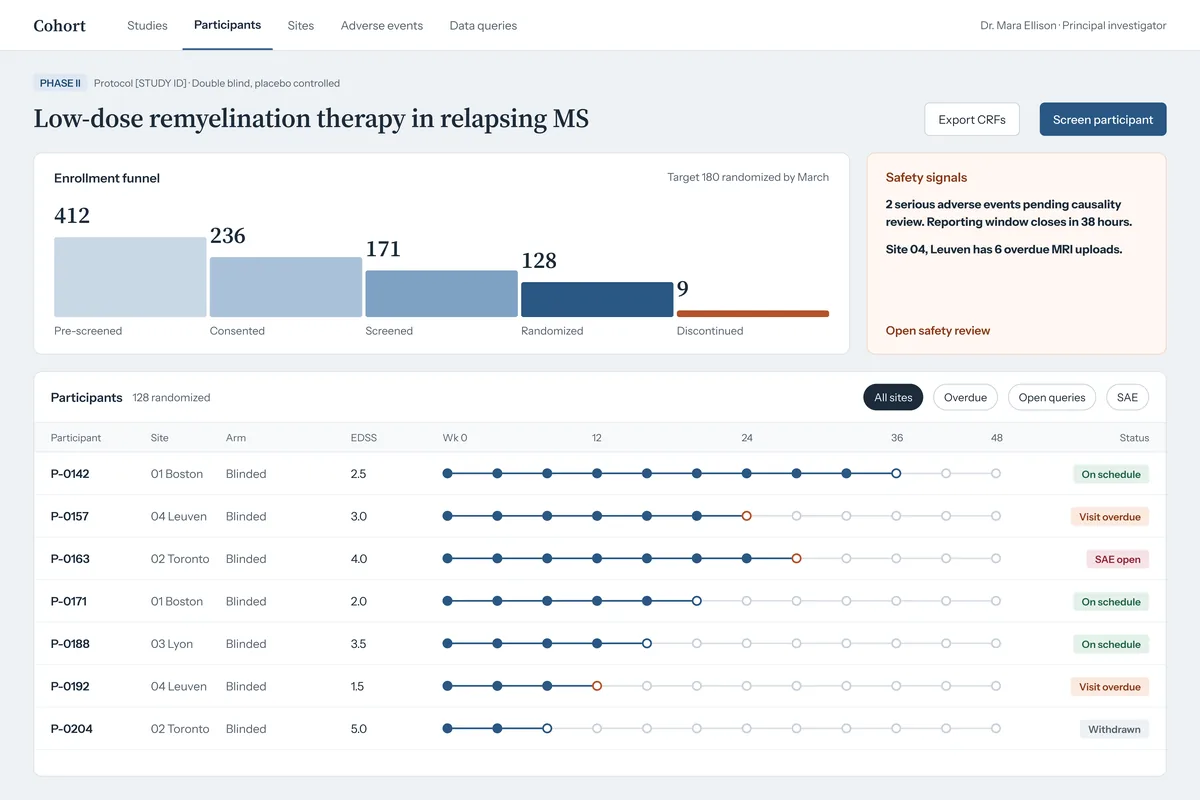Click the 128 randomized count label
The image size is (1200, 800).
[x=171, y=398]
